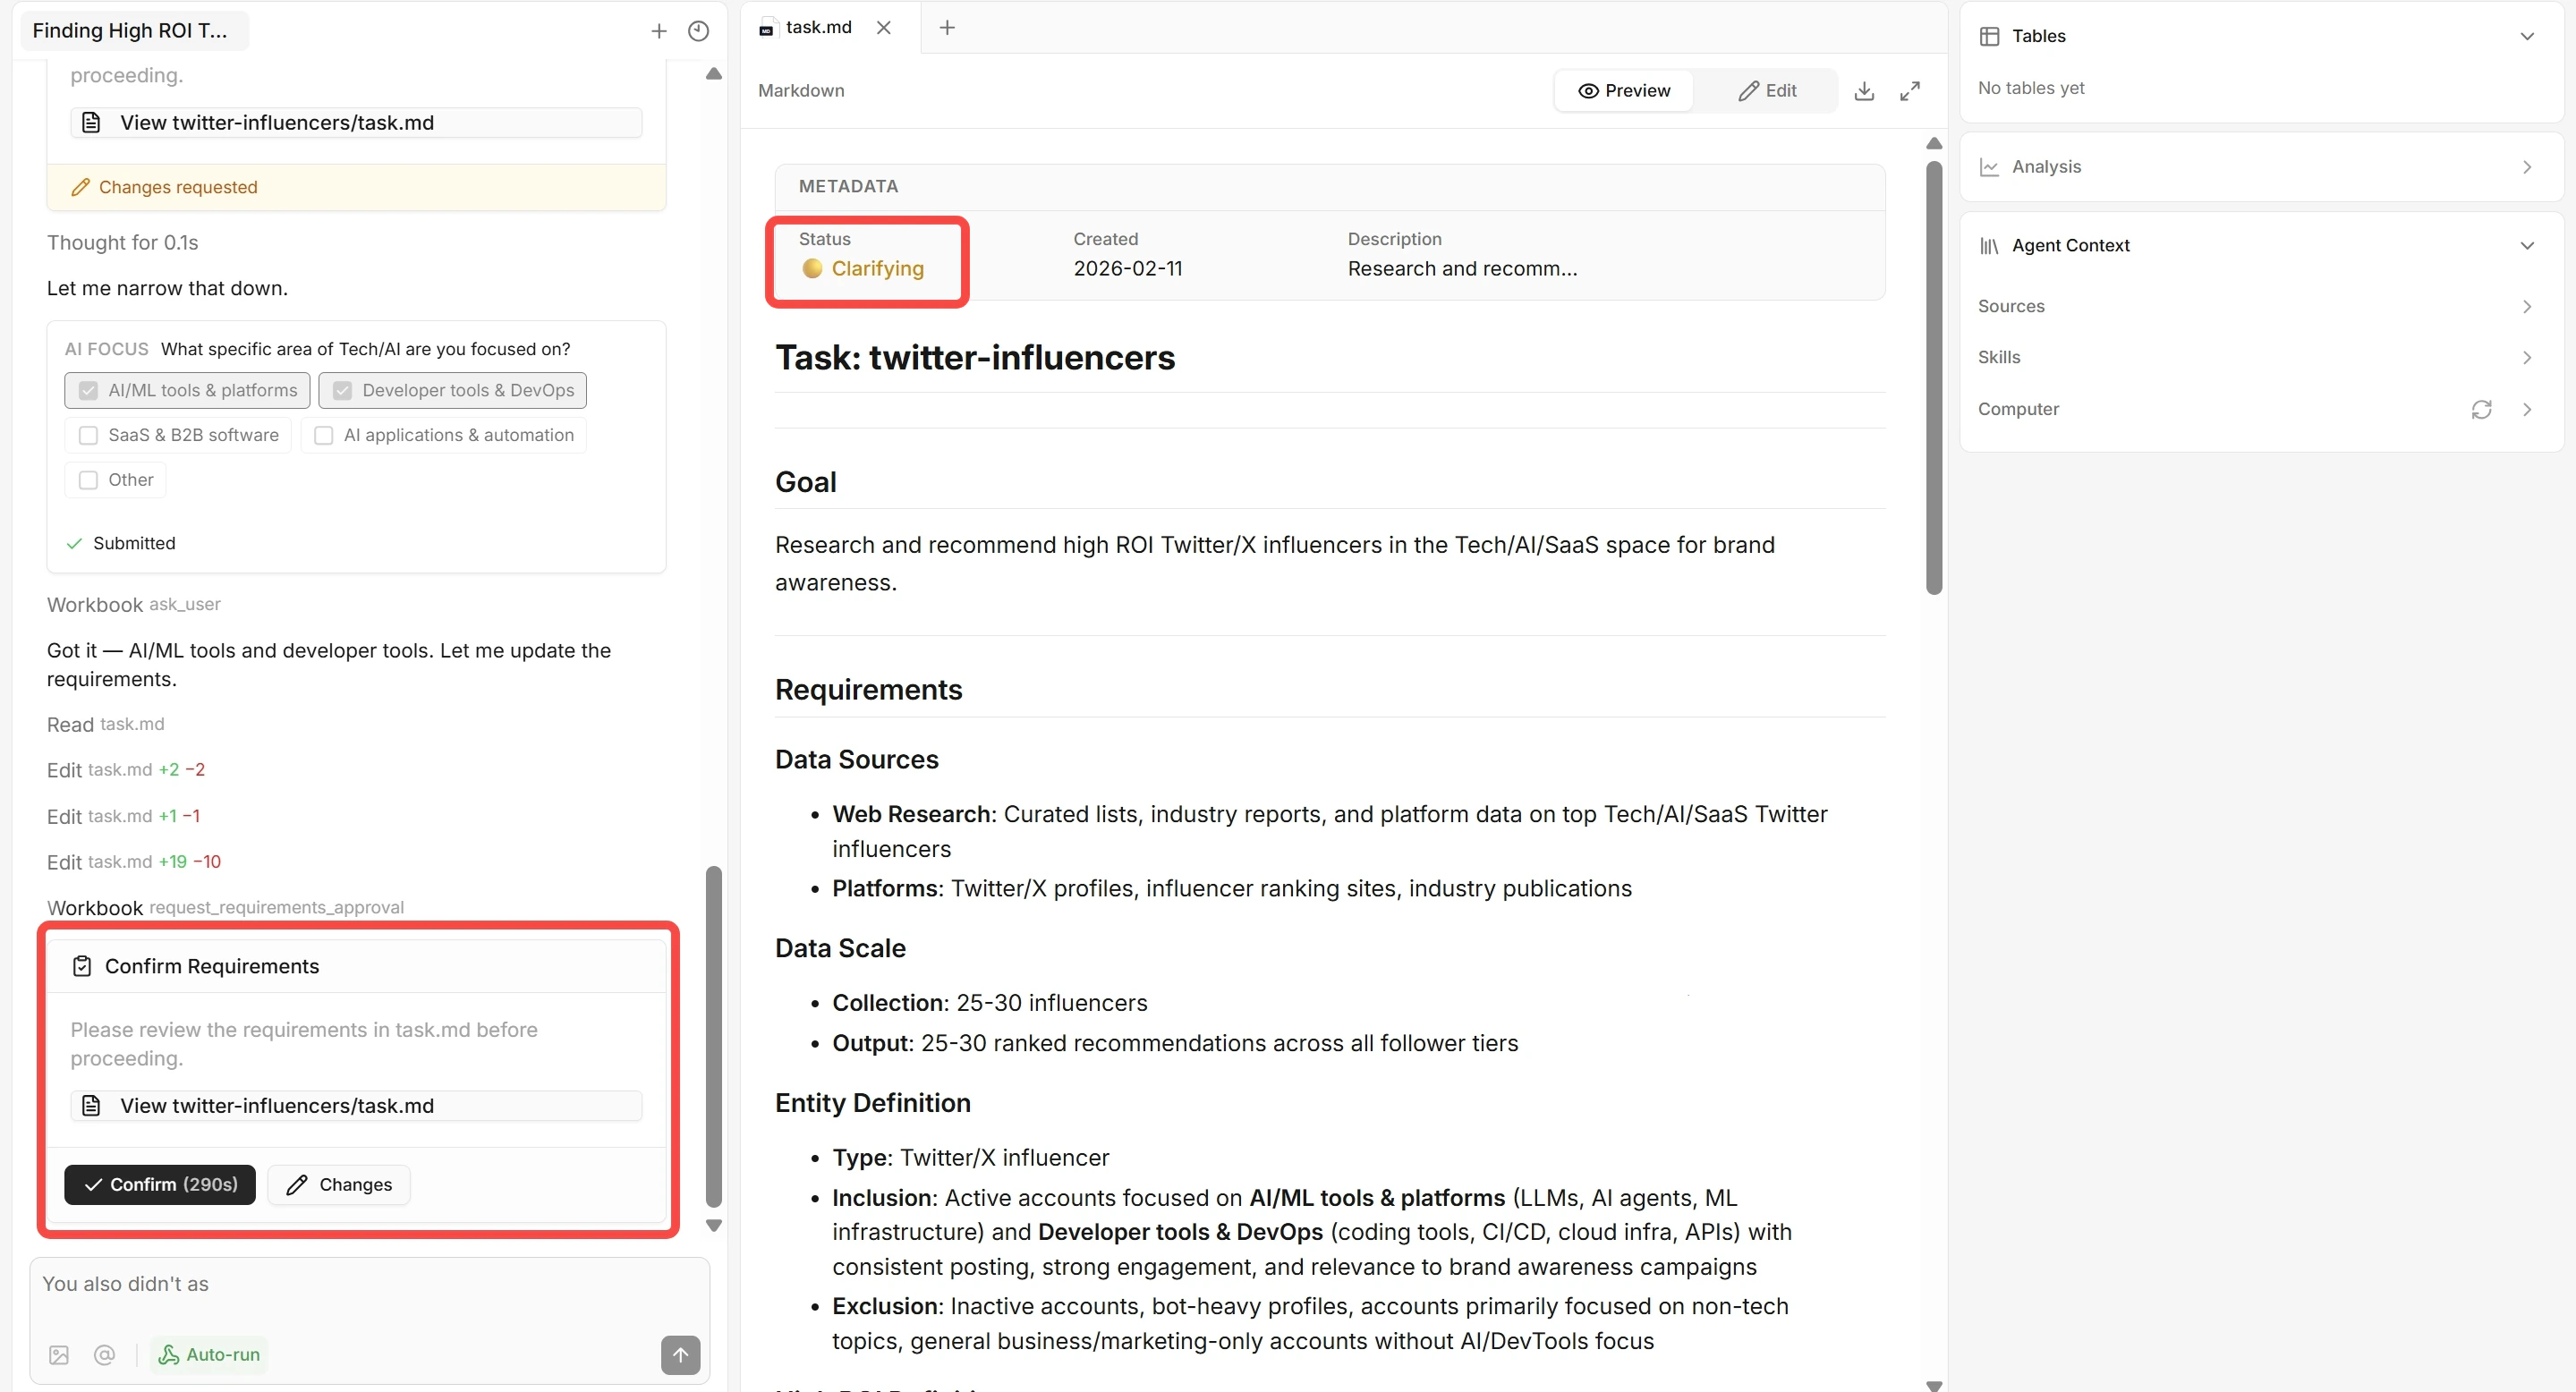This screenshot has height=1392, width=2576.
Task: Click the Changes button
Action: 339,1184
